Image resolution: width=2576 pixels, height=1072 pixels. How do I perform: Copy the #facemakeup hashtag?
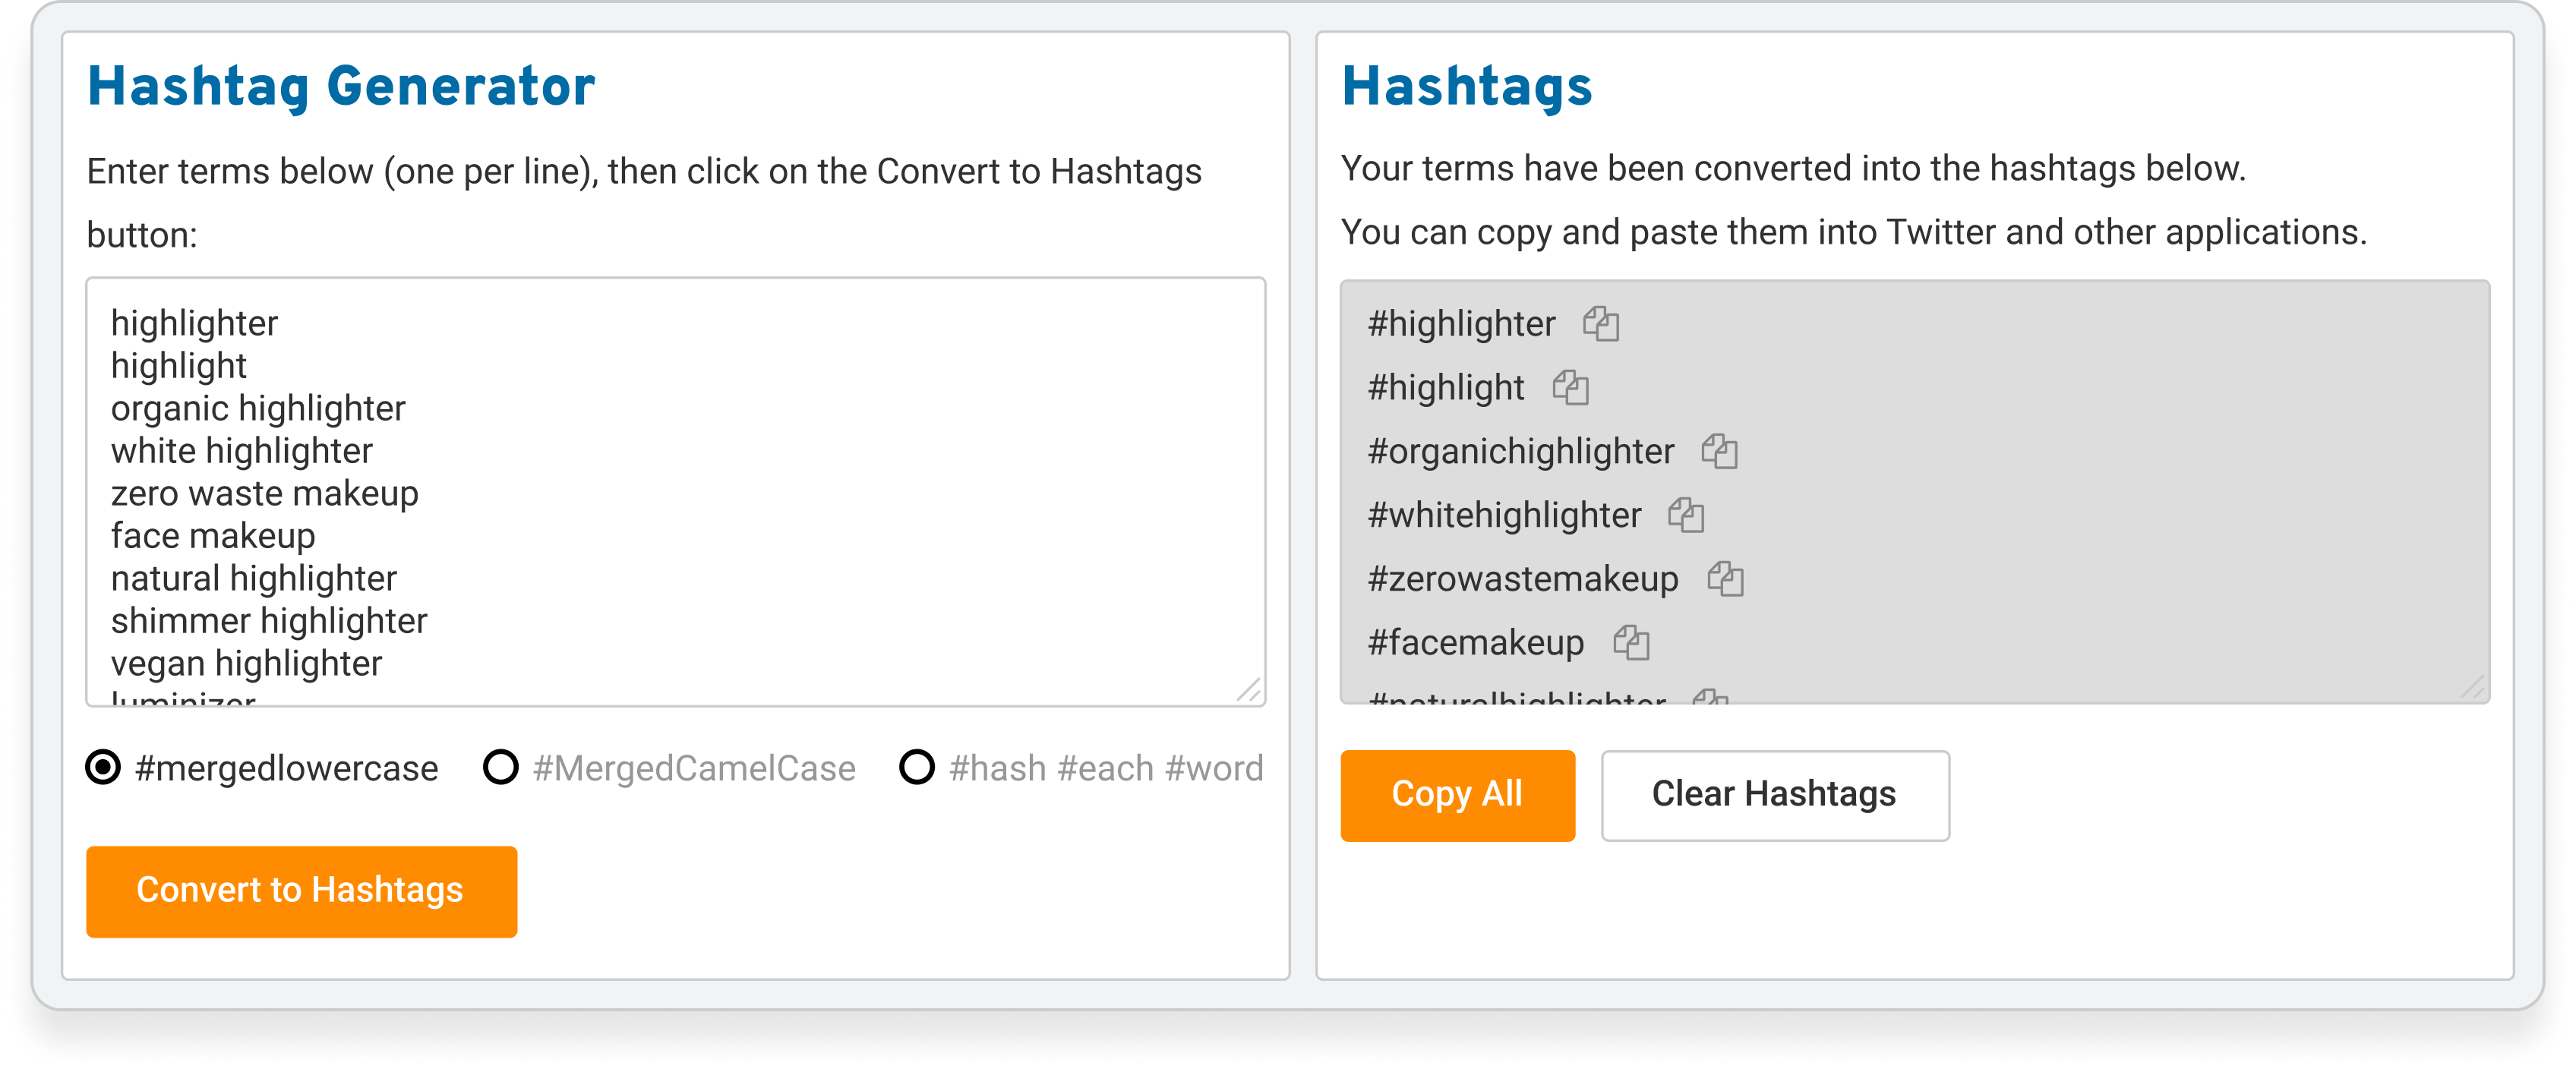pyautogui.click(x=1631, y=642)
